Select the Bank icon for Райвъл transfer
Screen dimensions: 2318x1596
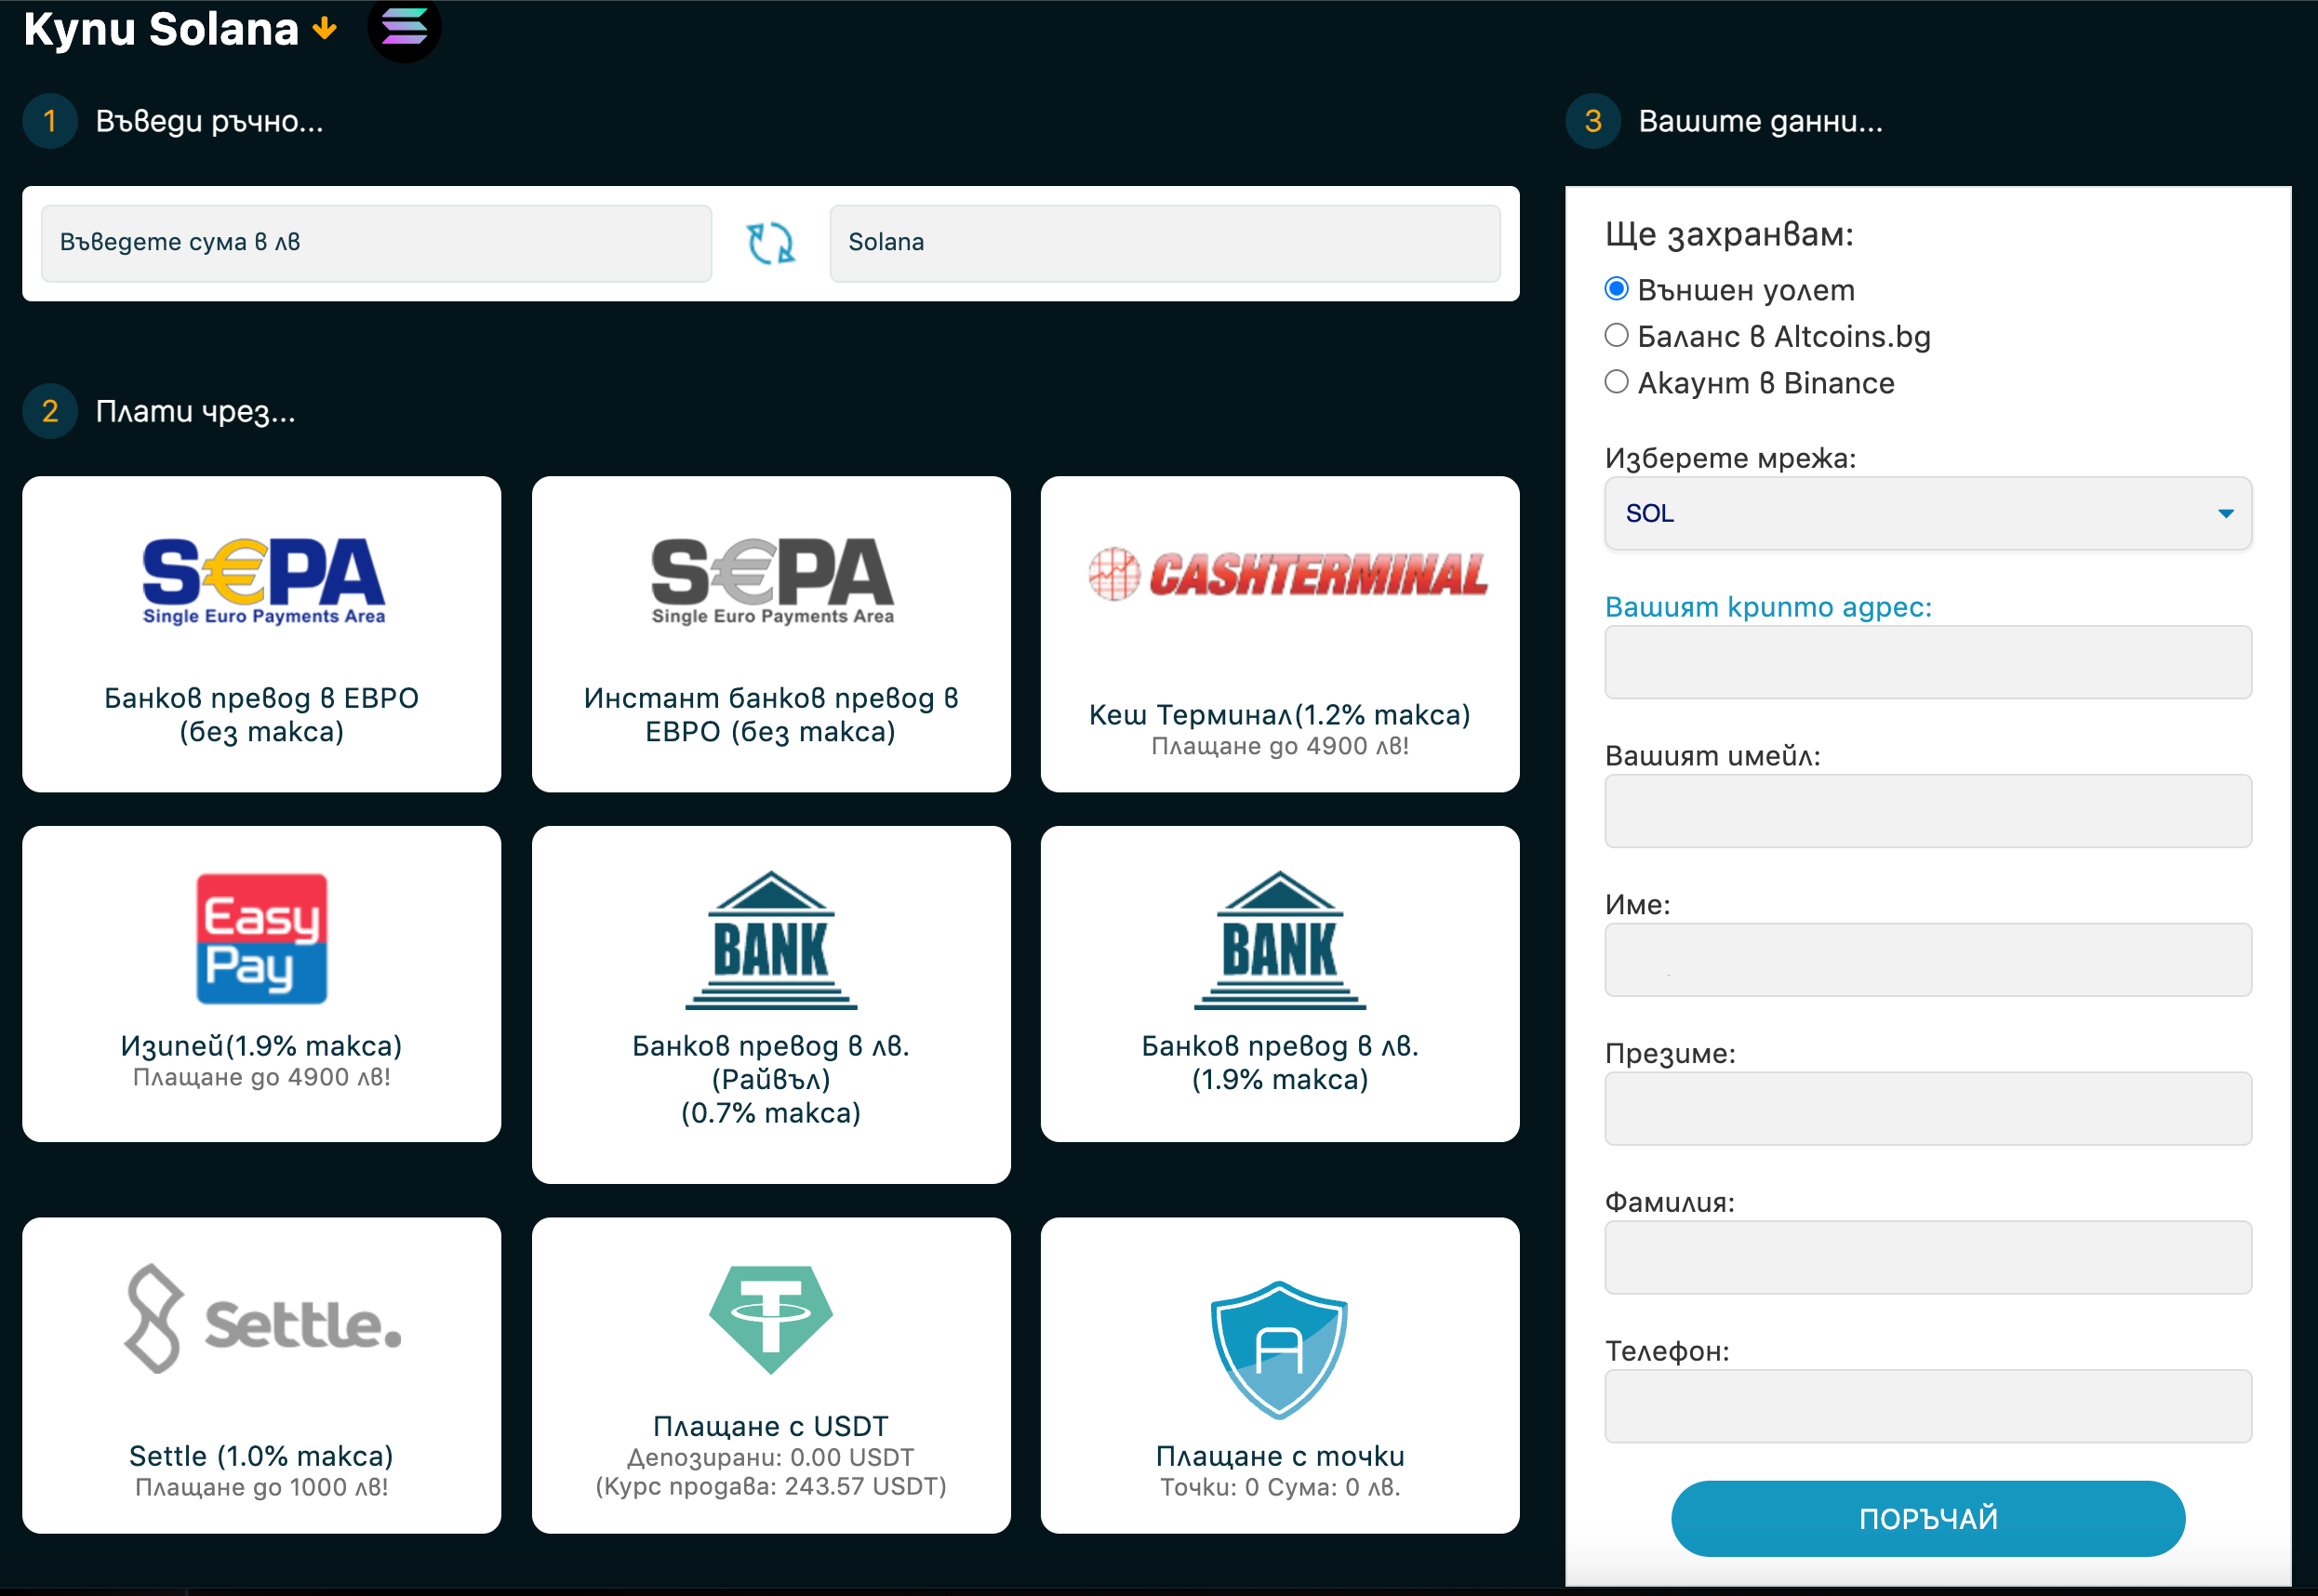coord(771,940)
